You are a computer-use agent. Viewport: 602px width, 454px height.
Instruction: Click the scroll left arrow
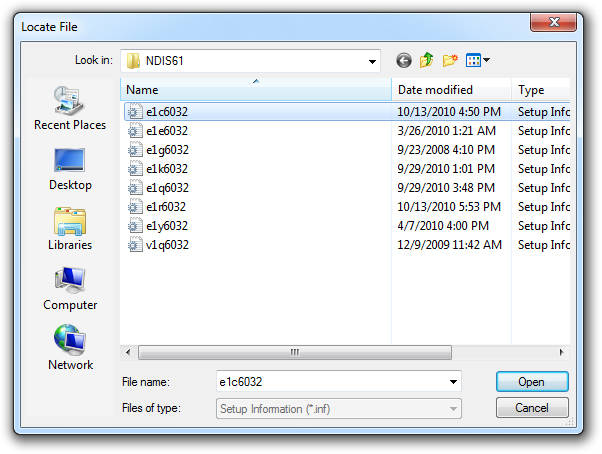[128, 352]
